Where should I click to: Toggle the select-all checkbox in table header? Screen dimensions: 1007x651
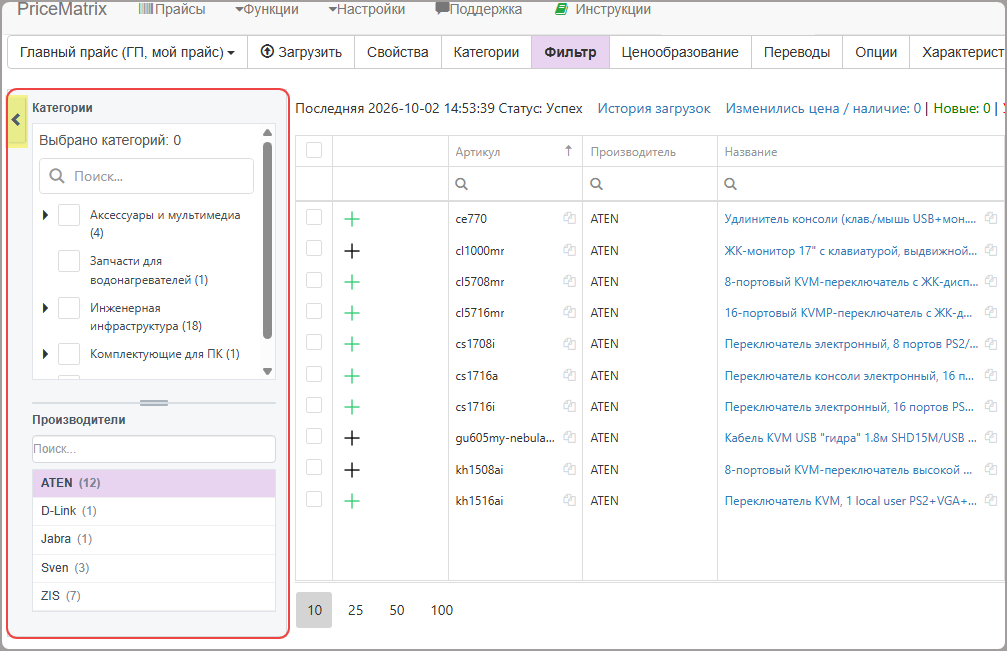[x=314, y=150]
